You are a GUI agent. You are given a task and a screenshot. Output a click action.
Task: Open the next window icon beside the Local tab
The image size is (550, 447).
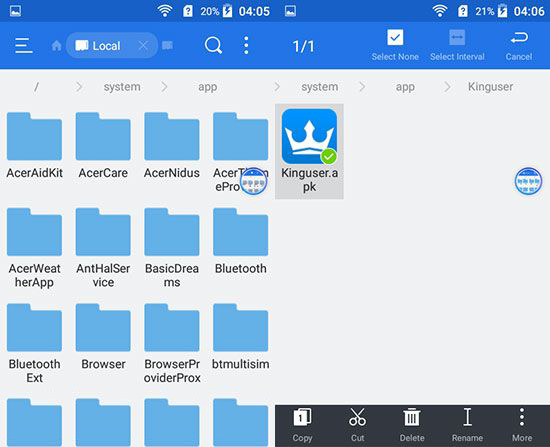[168, 46]
